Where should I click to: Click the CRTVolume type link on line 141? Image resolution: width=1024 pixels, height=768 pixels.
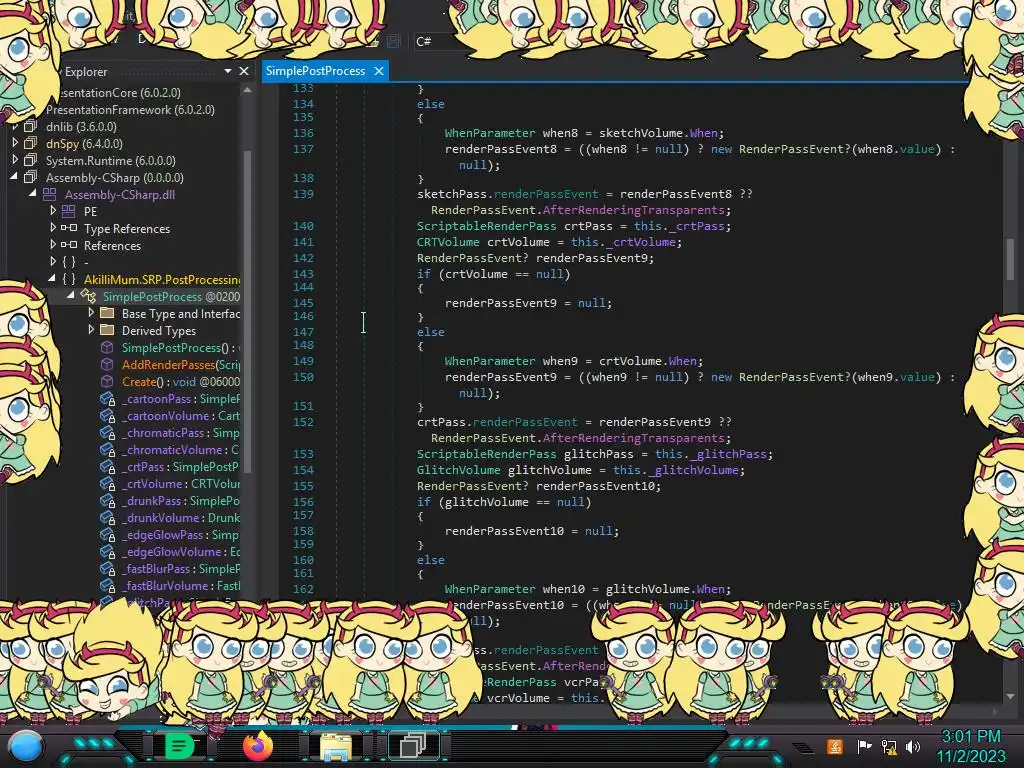pyautogui.click(x=448, y=242)
